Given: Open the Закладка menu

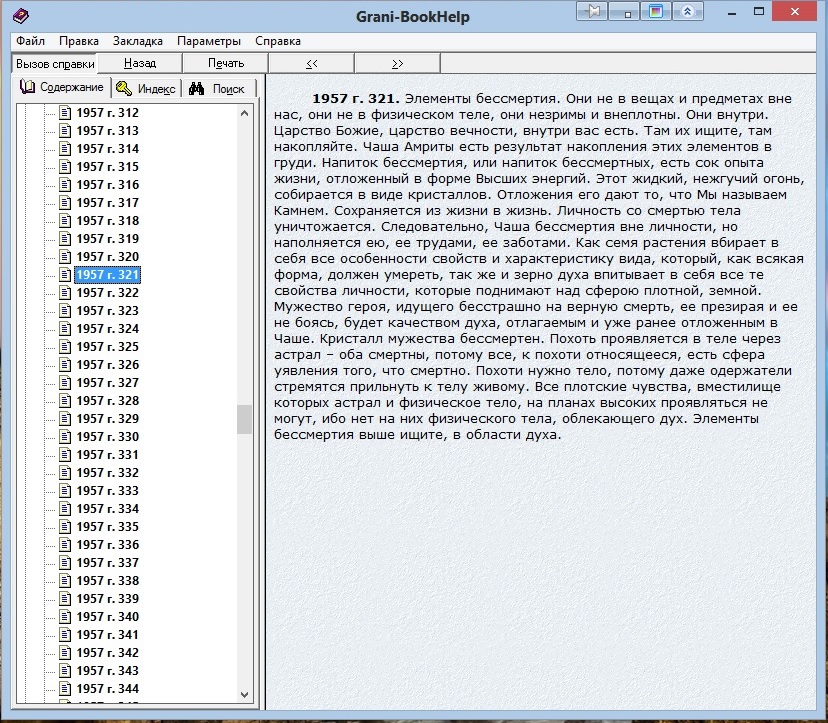Looking at the screenshot, I should click(x=138, y=41).
